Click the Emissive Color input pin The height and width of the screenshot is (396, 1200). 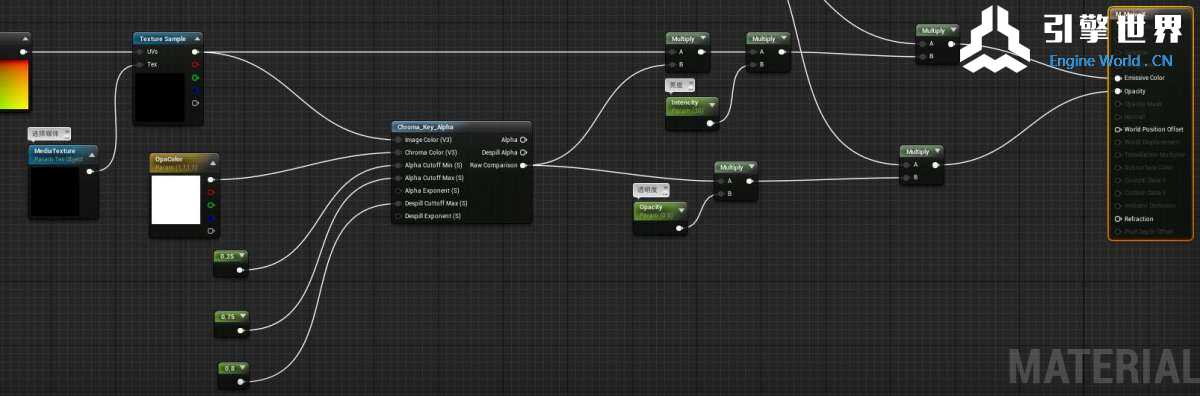(1118, 77)
